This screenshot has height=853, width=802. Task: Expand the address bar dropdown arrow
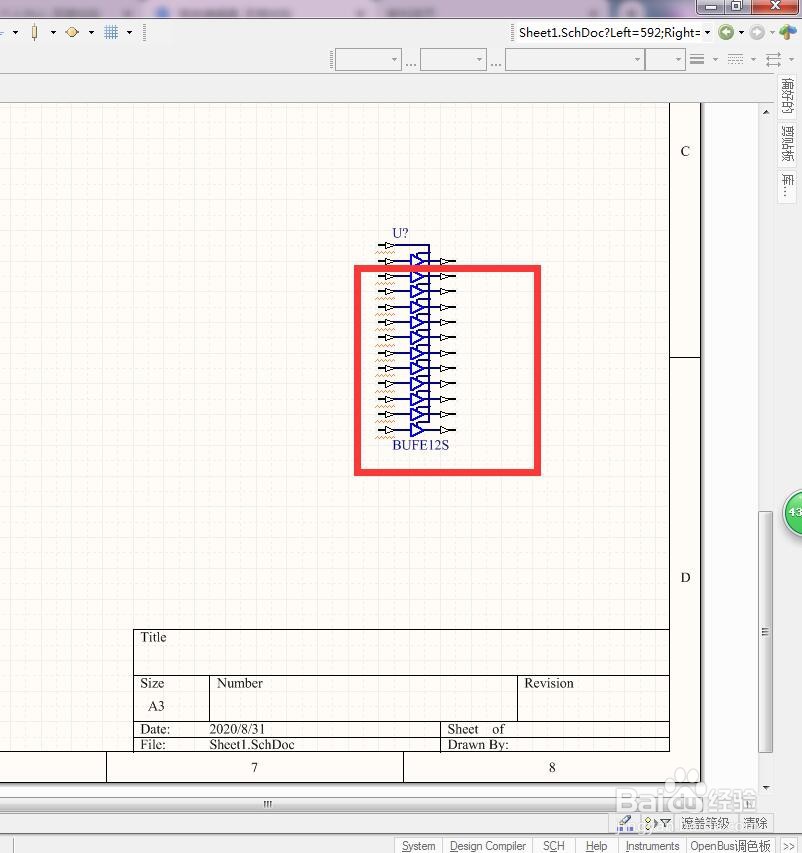click(x=707, y=33)
